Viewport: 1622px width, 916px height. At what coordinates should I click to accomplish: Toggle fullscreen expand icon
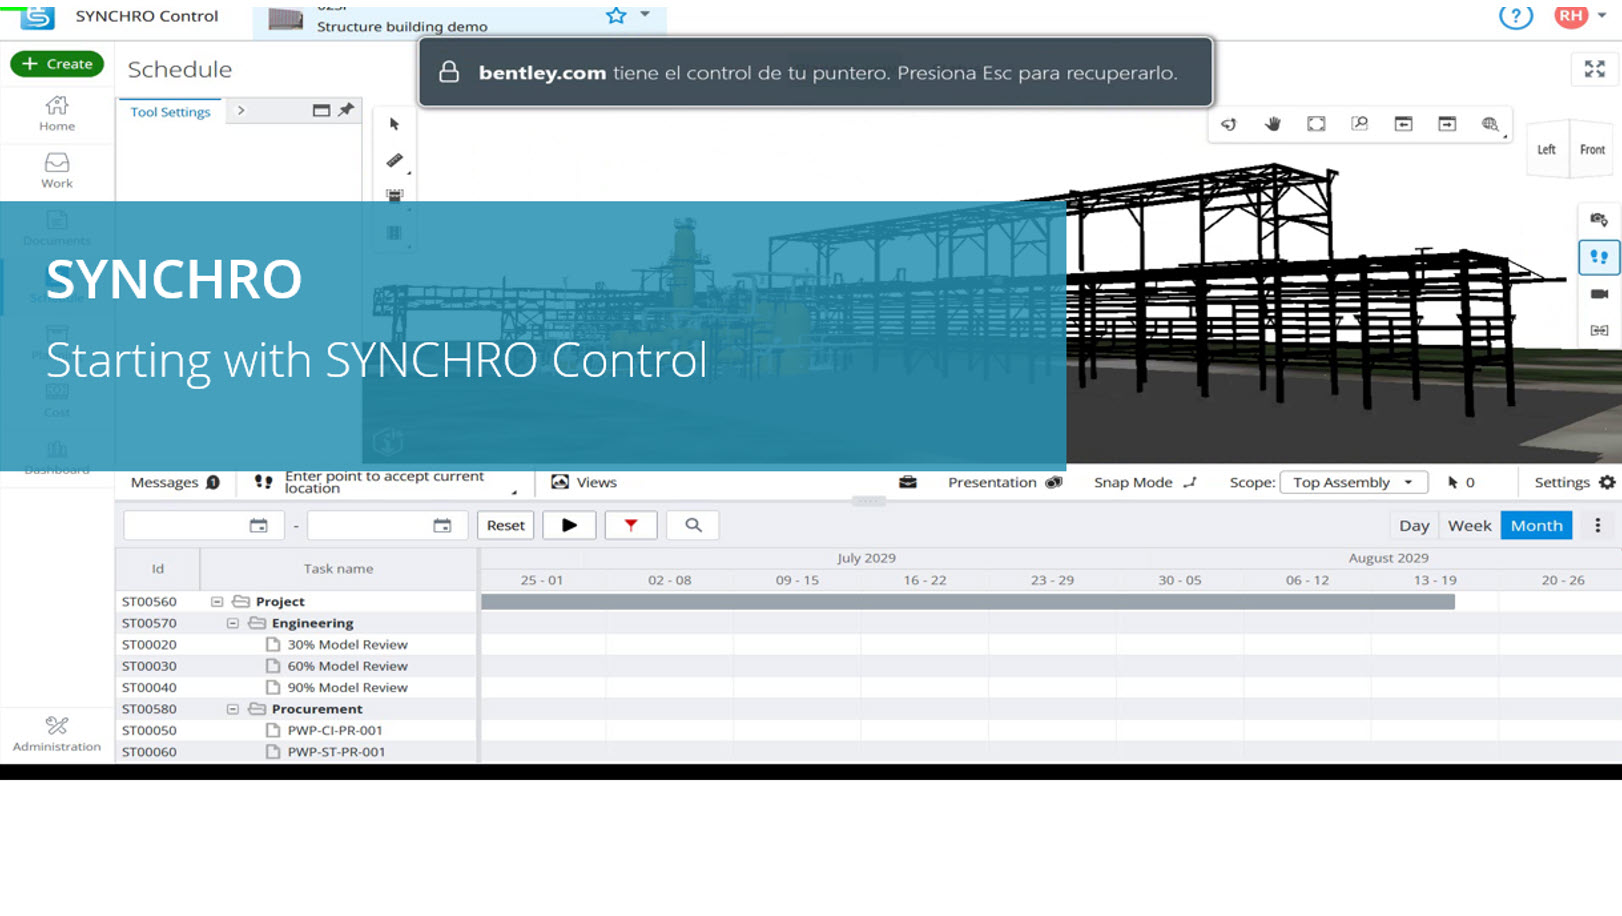pos(1594,69)
